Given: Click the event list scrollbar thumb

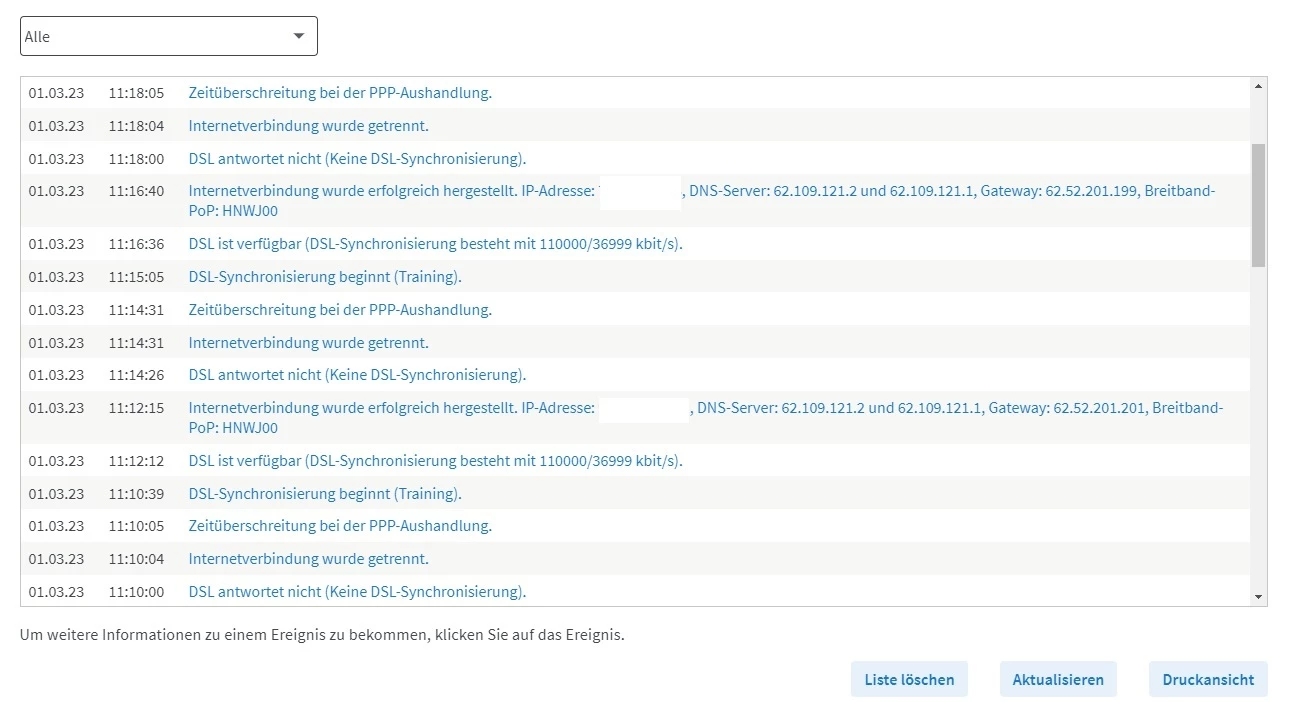Looking at the screenshot, I should (1258, 204).
